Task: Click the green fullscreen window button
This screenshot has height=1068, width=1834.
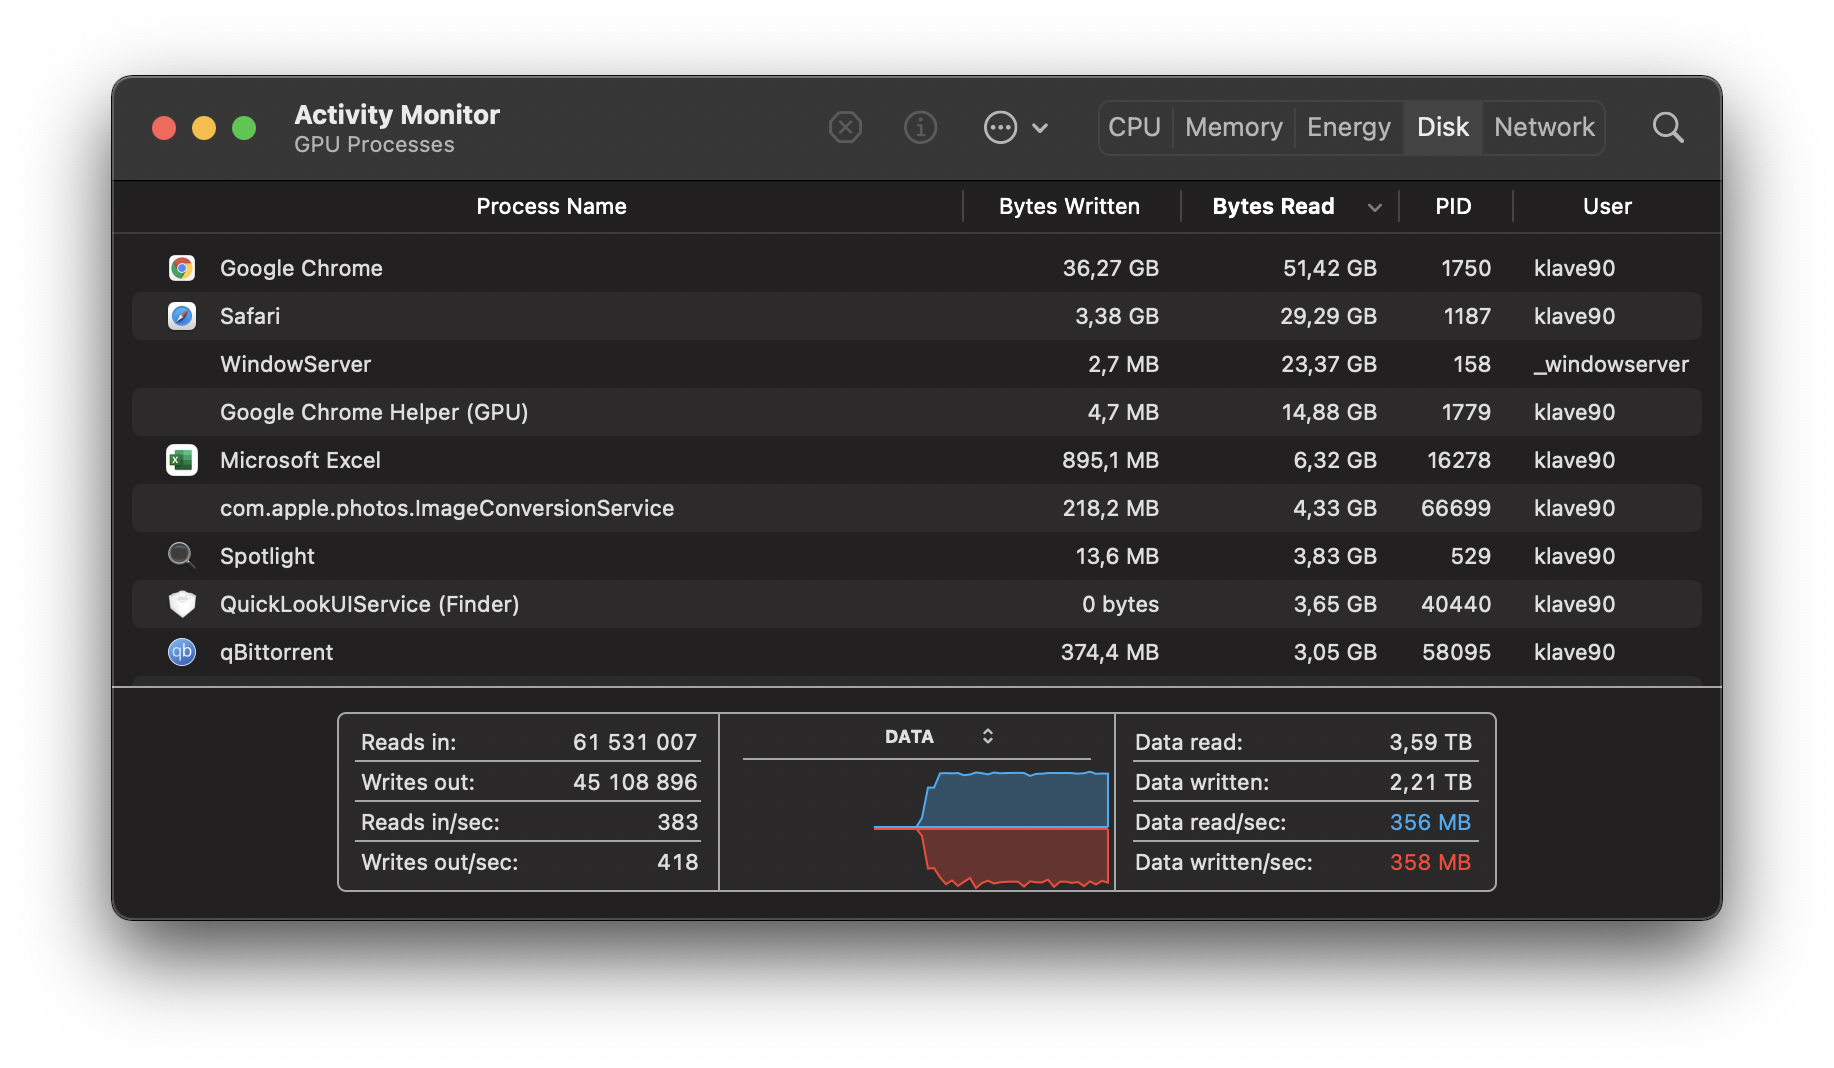Action: tap(244, 128)
